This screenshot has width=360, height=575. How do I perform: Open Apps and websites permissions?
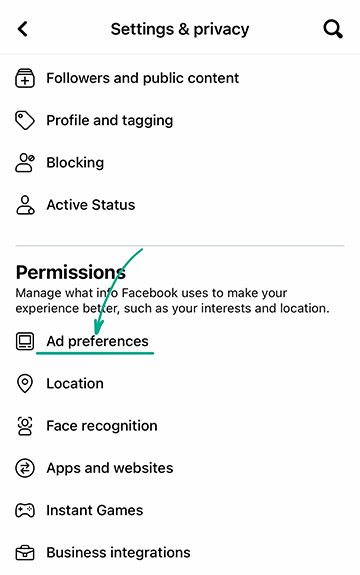[x=180, y=468]
